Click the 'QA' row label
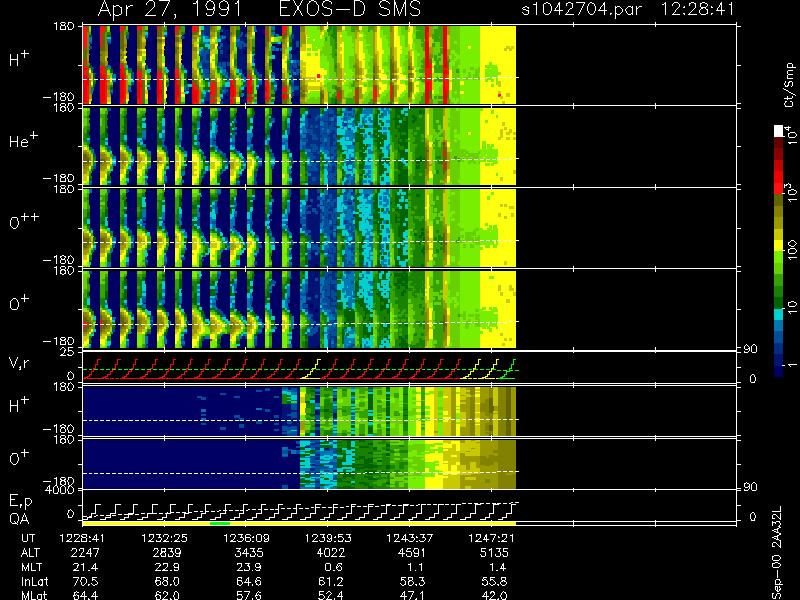The height and width of the screenshot is (600, 800). [x=19, y=518]
